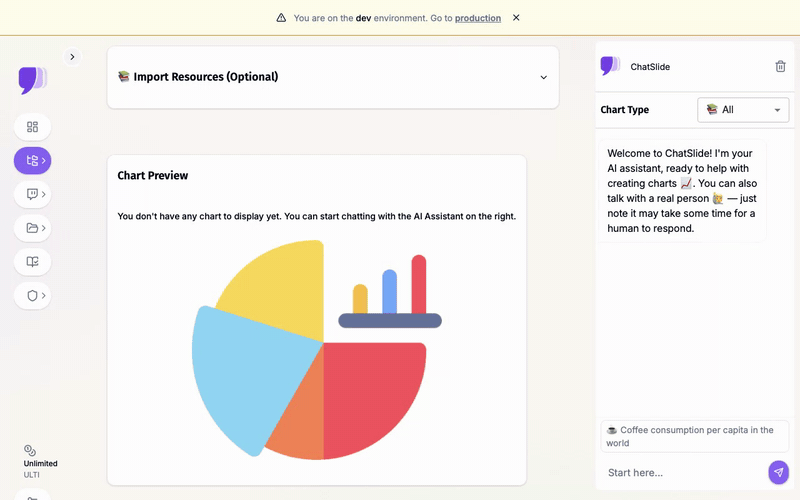The width and height of the screenshot is (800, 500).
Task: Focus the Start here message input
Action: (x=684, y=472)
